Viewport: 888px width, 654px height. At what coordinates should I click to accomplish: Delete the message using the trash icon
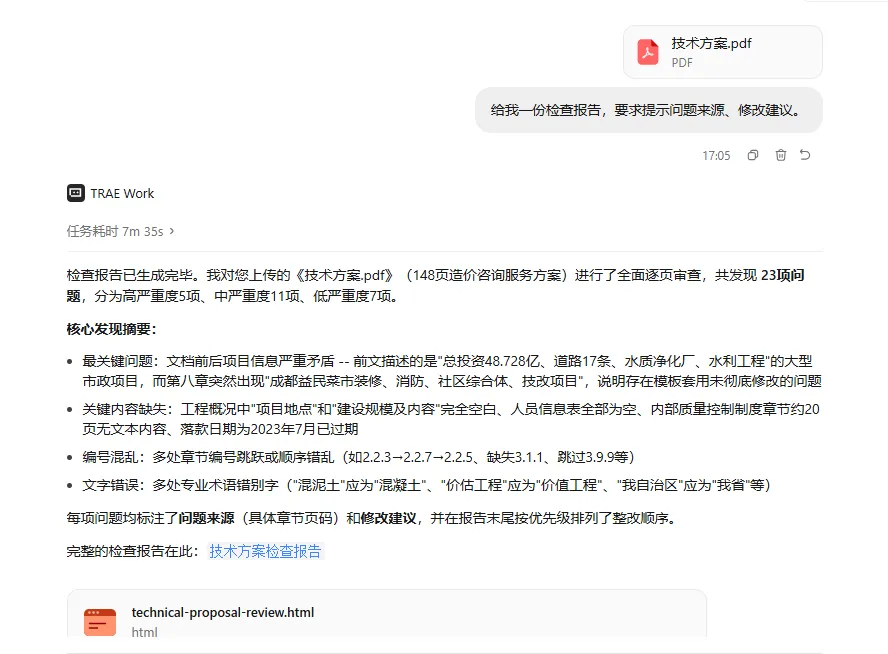pyautogui.click(x=780, y=155)
